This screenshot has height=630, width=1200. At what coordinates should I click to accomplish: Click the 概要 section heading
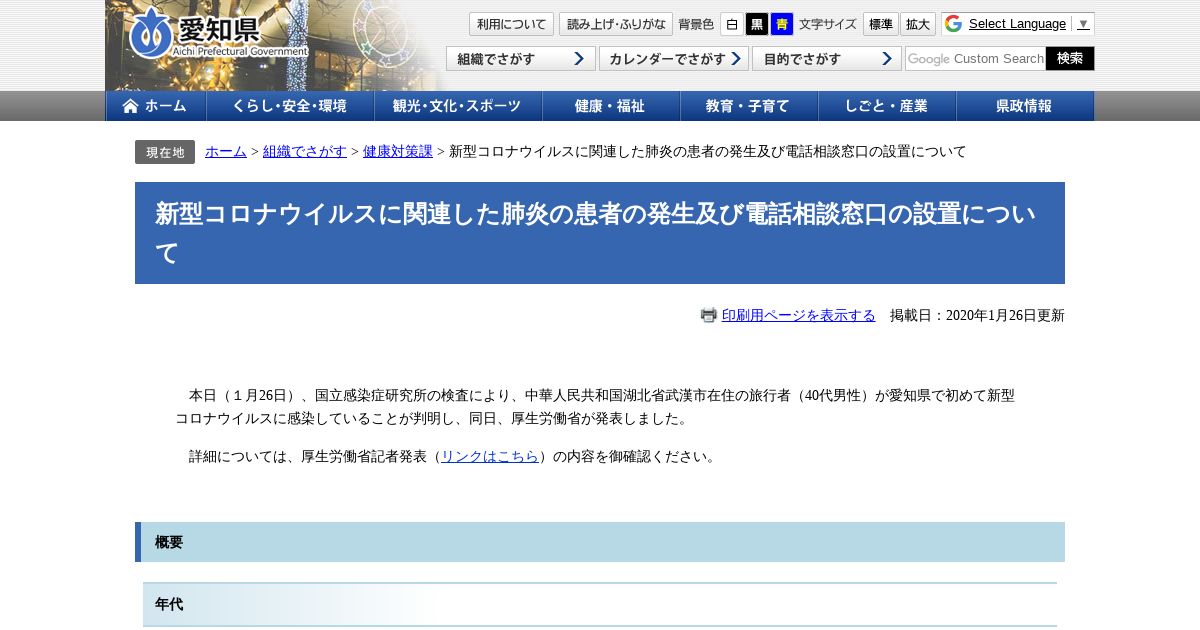pos(600,542)
